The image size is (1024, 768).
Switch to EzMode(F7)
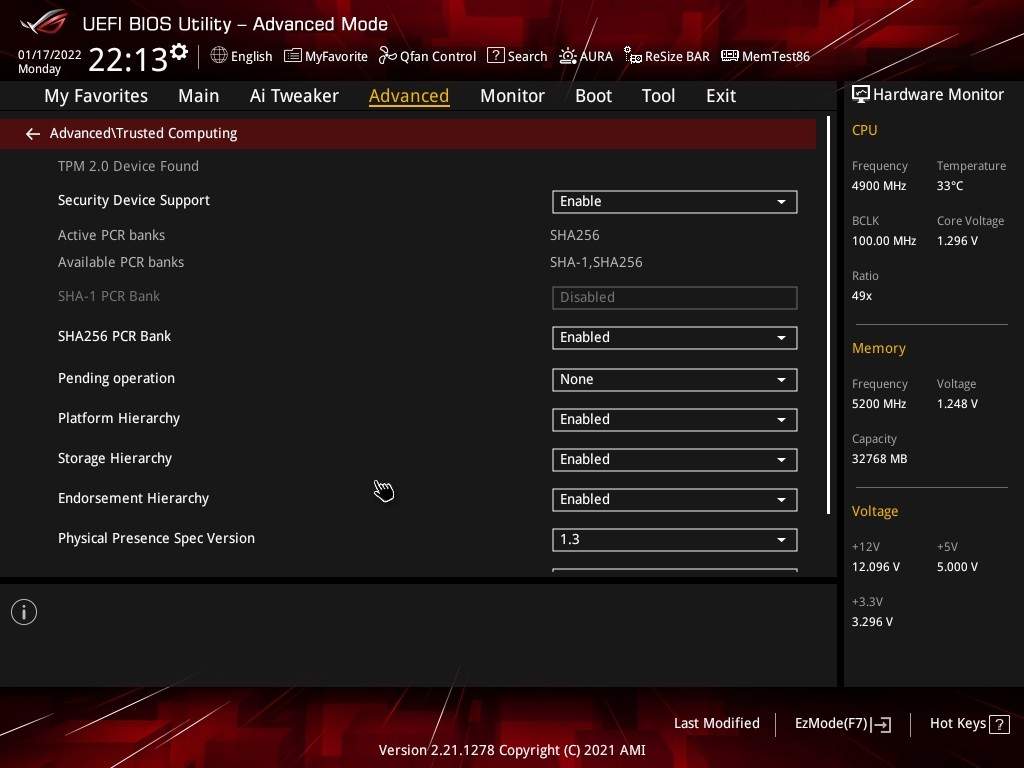842,723
